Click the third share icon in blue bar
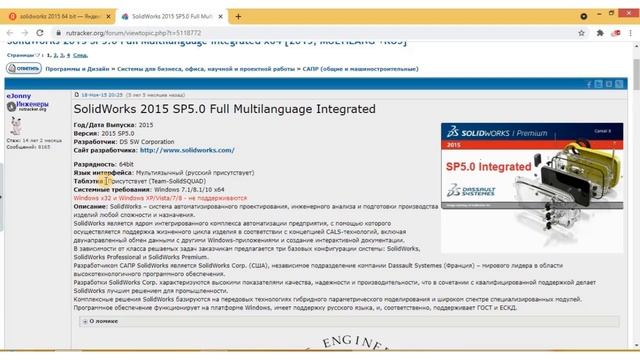The height and width of the screenshot is (360, 640). click(x=609, y=84)
